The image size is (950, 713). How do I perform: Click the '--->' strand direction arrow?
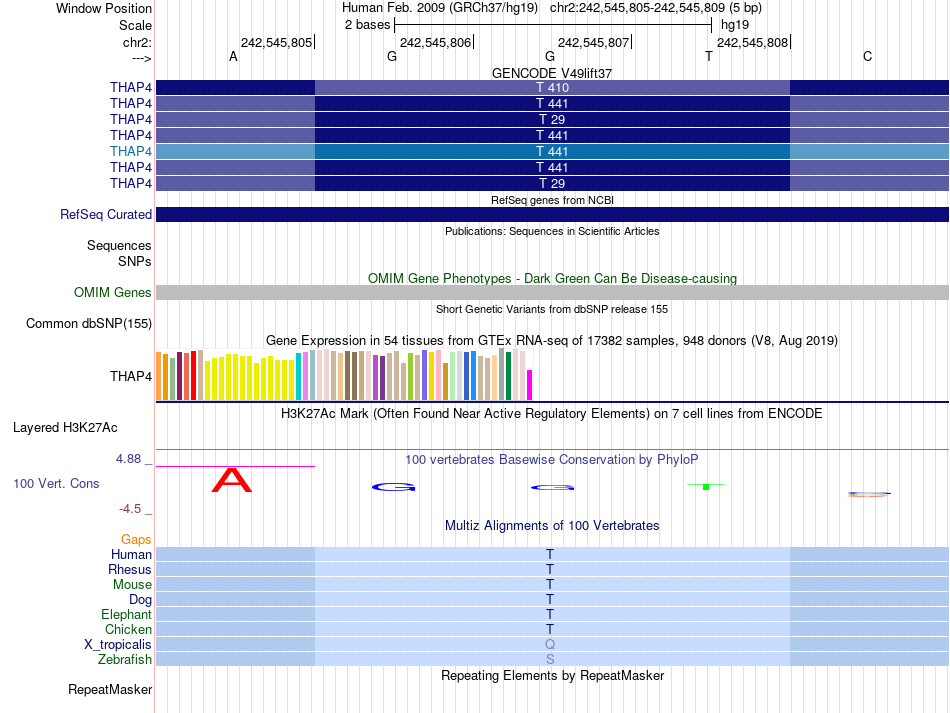142,59
